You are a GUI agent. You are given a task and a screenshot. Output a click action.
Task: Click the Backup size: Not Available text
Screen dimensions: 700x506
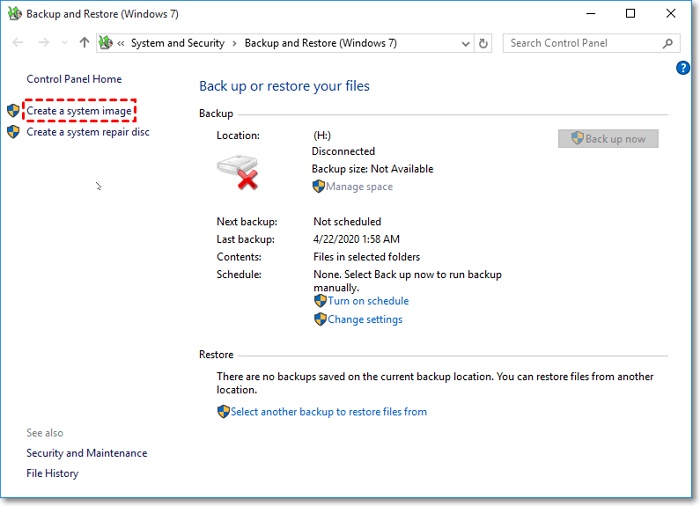click(x=372, y=169)
